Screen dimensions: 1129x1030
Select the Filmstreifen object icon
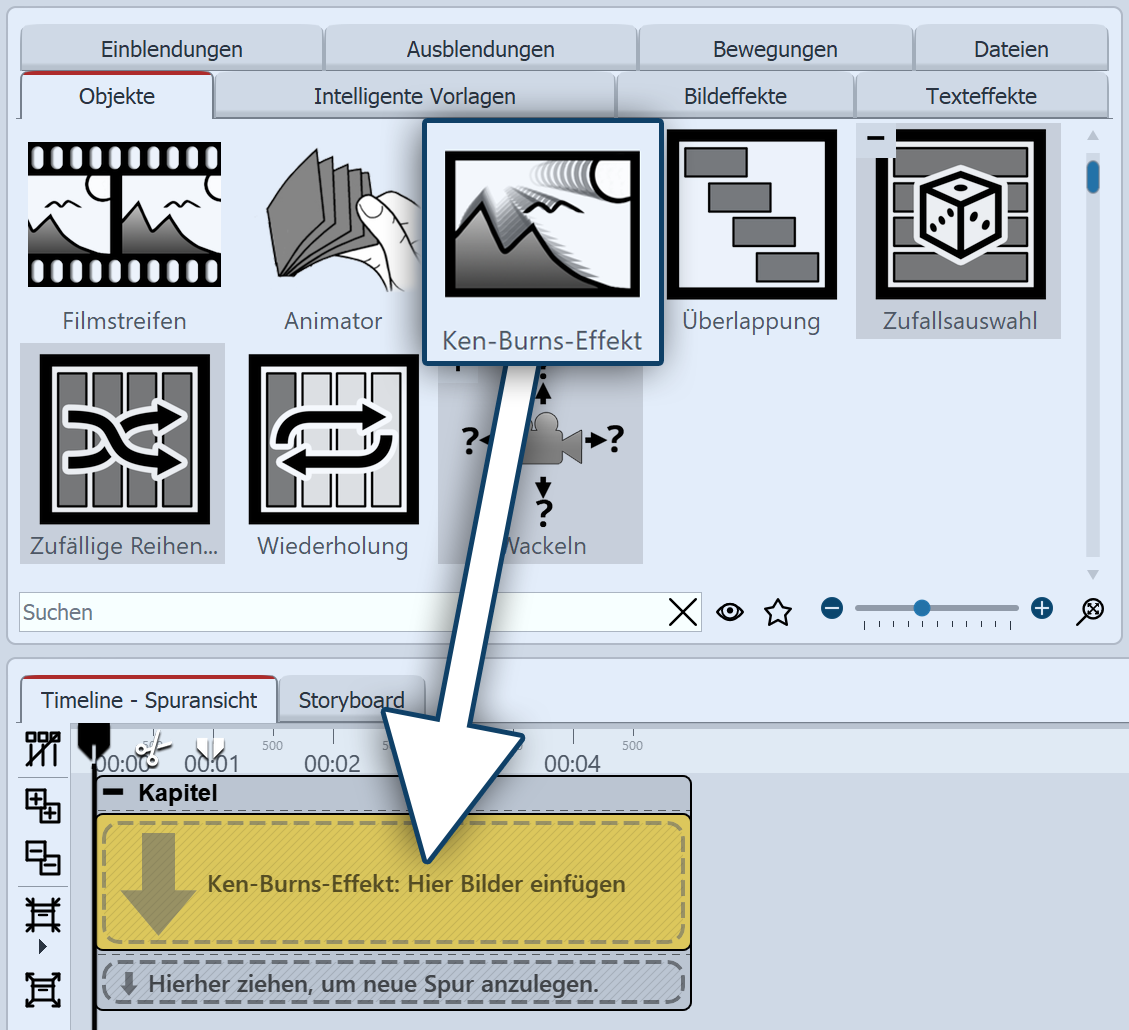(122, 215)
